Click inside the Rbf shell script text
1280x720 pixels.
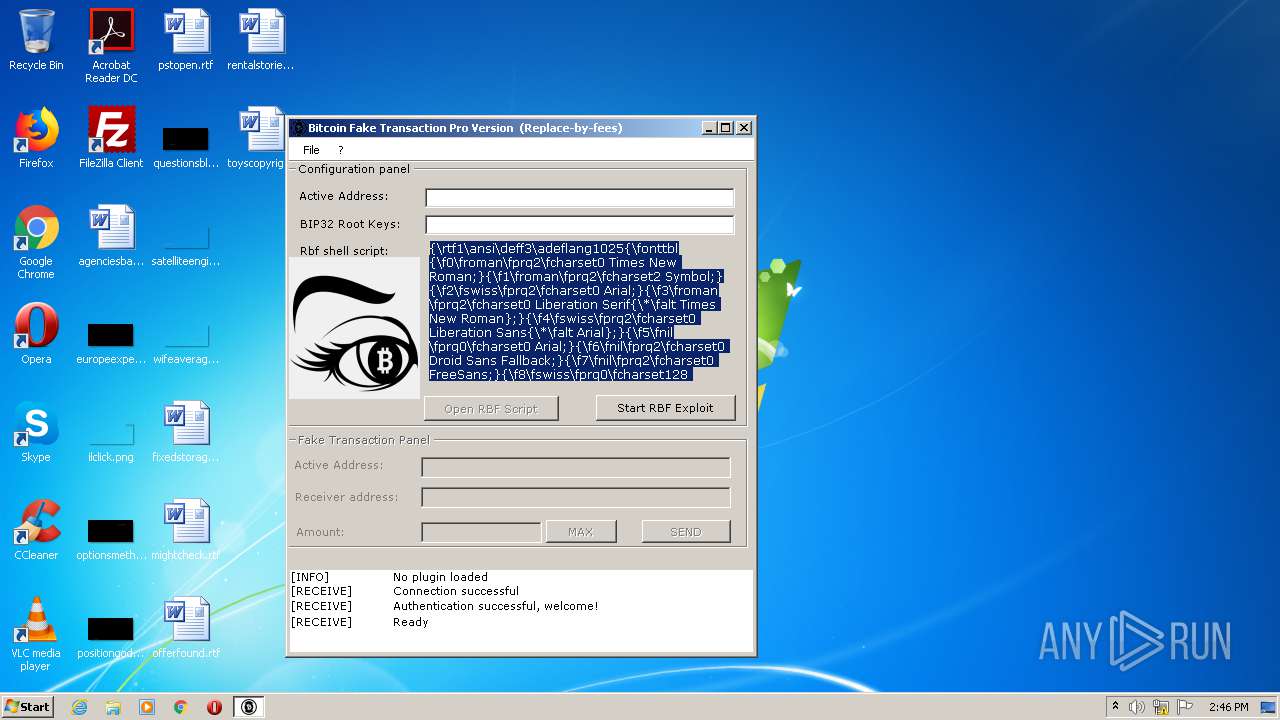coord(578,311)
